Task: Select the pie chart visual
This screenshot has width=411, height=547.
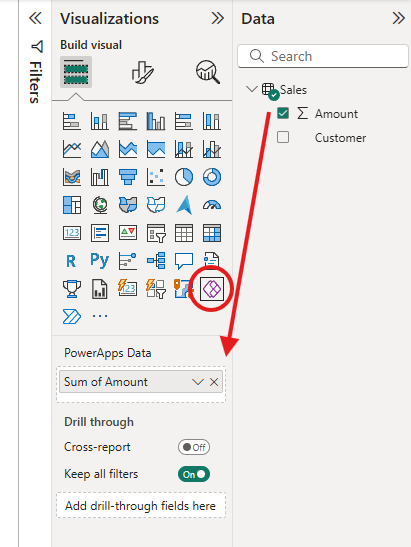Action: tap(184, 177)
